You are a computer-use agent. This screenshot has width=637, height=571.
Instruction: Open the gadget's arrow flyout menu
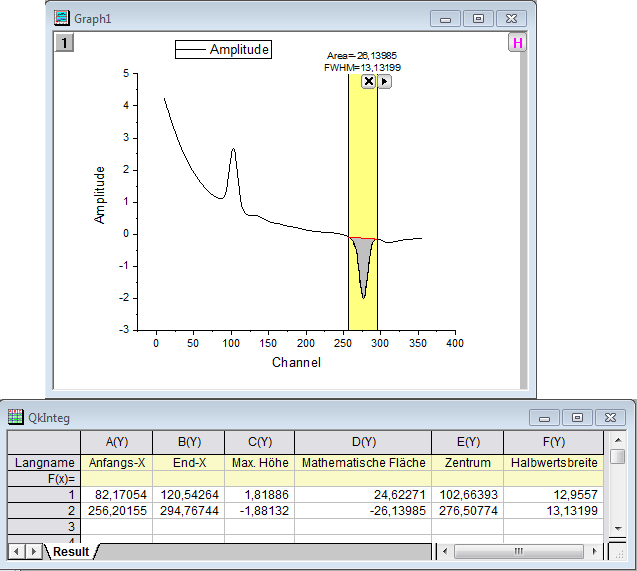[x=384, y=82]
